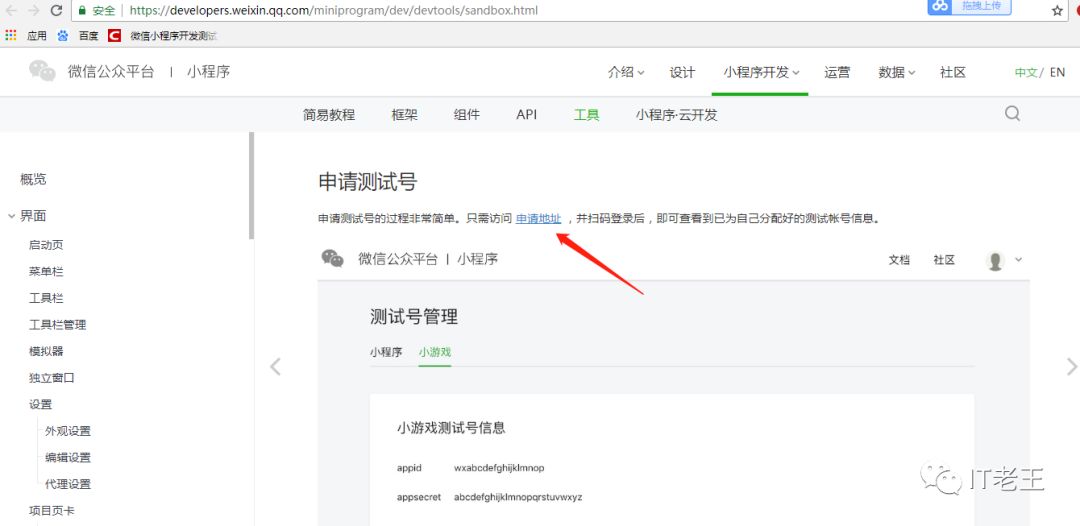Click the address bar URL
Screen dimensions: 1080x526
pyautogui.click(x=334, y=10)
